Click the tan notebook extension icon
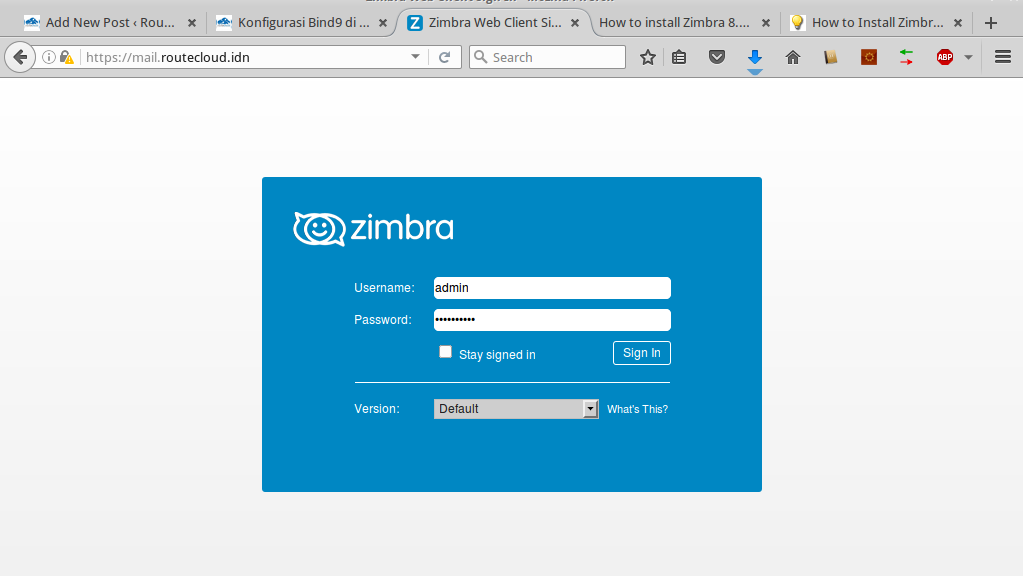The width and height of the screenshot is (1023, 576). [831, 57]
